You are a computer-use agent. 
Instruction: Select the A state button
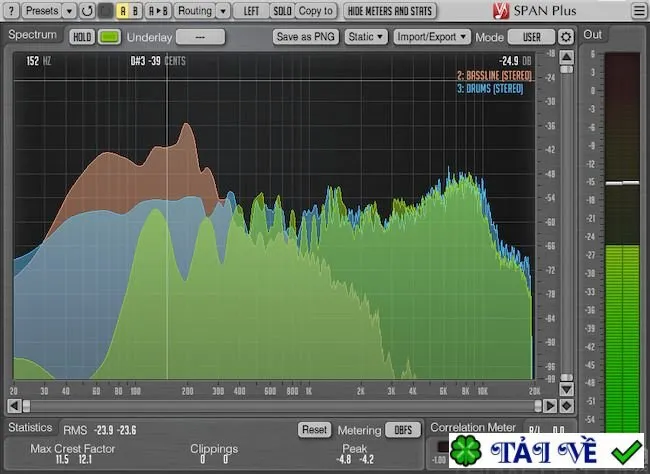pyautogui.click(x=123, y=11)
